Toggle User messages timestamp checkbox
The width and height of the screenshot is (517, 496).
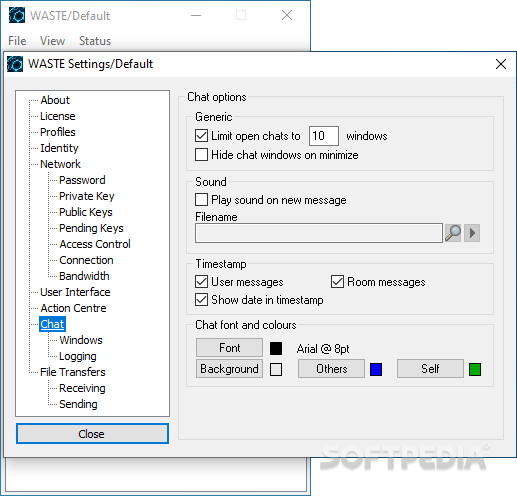coord(201,282)
